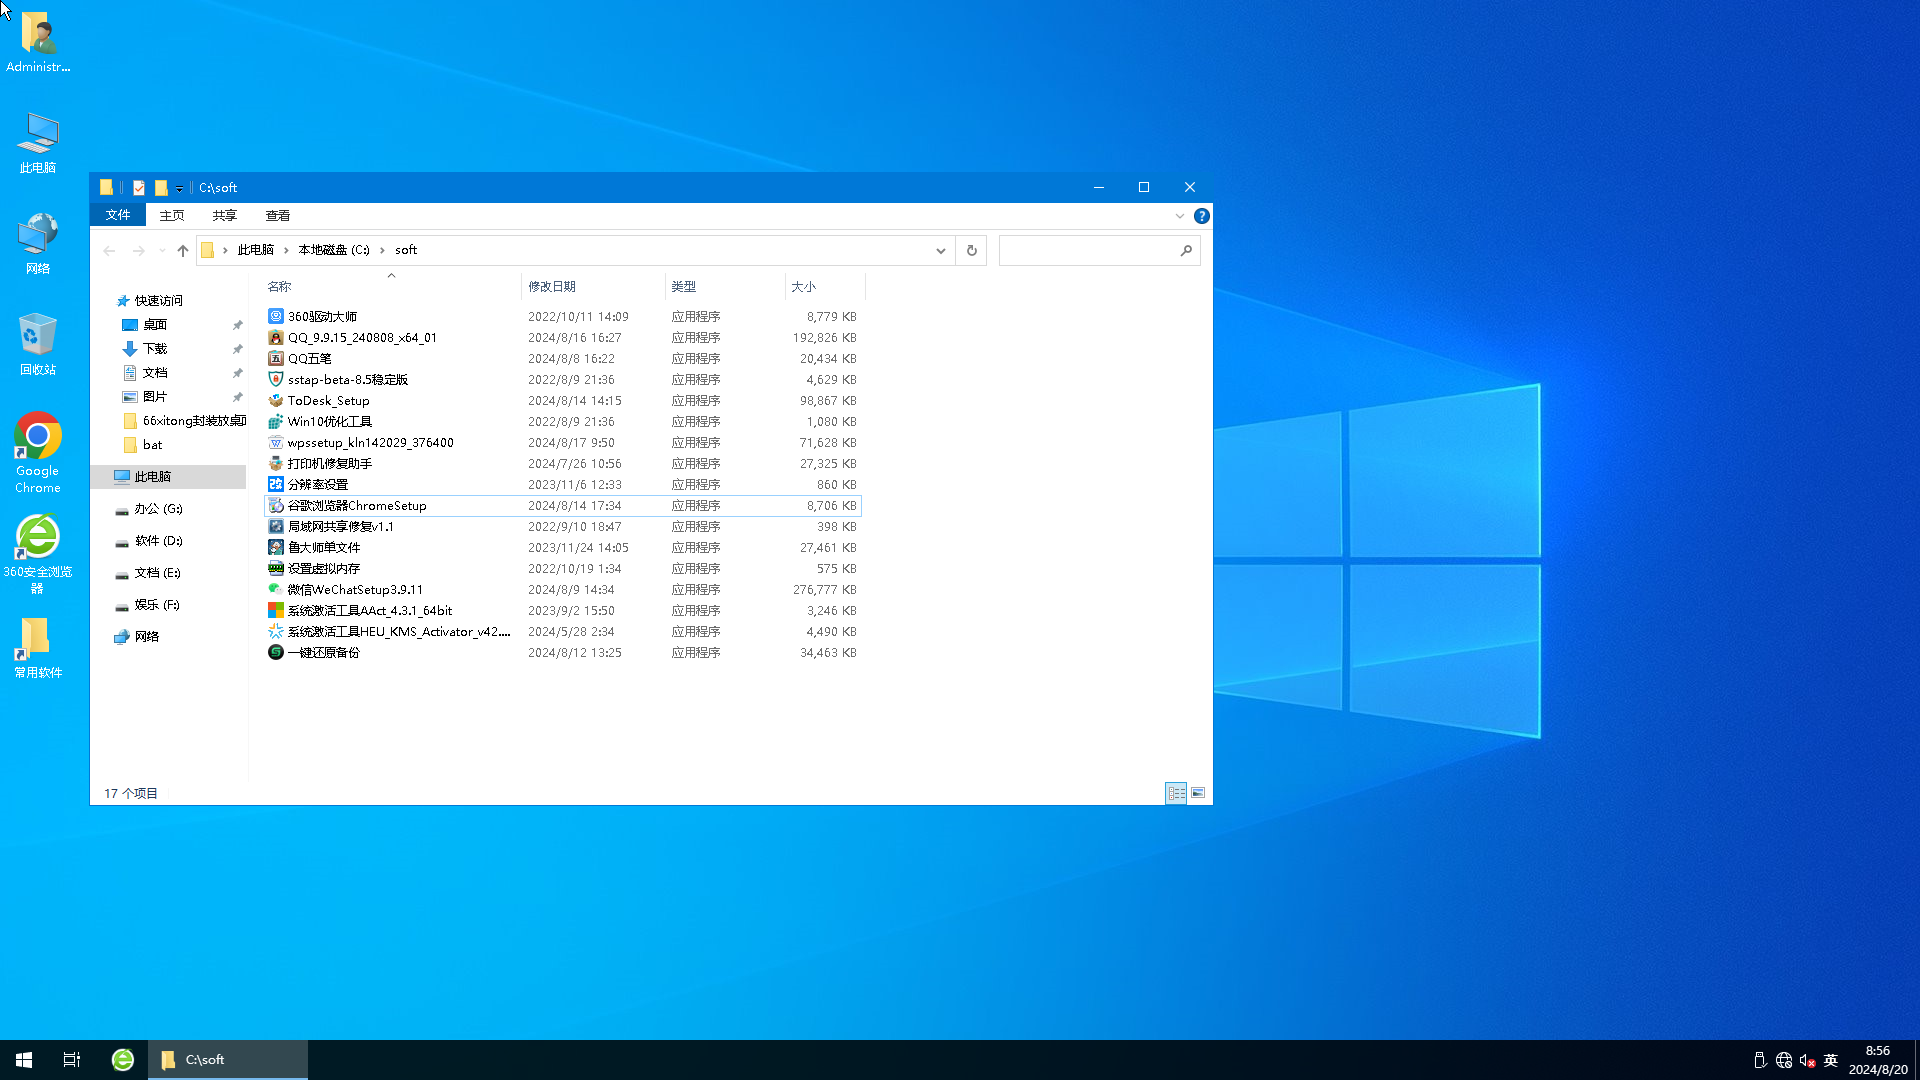This screenshot has width=1920, height=1080.
Task: Open the 共享 ribbon tab
Action: tap(225, 215)
